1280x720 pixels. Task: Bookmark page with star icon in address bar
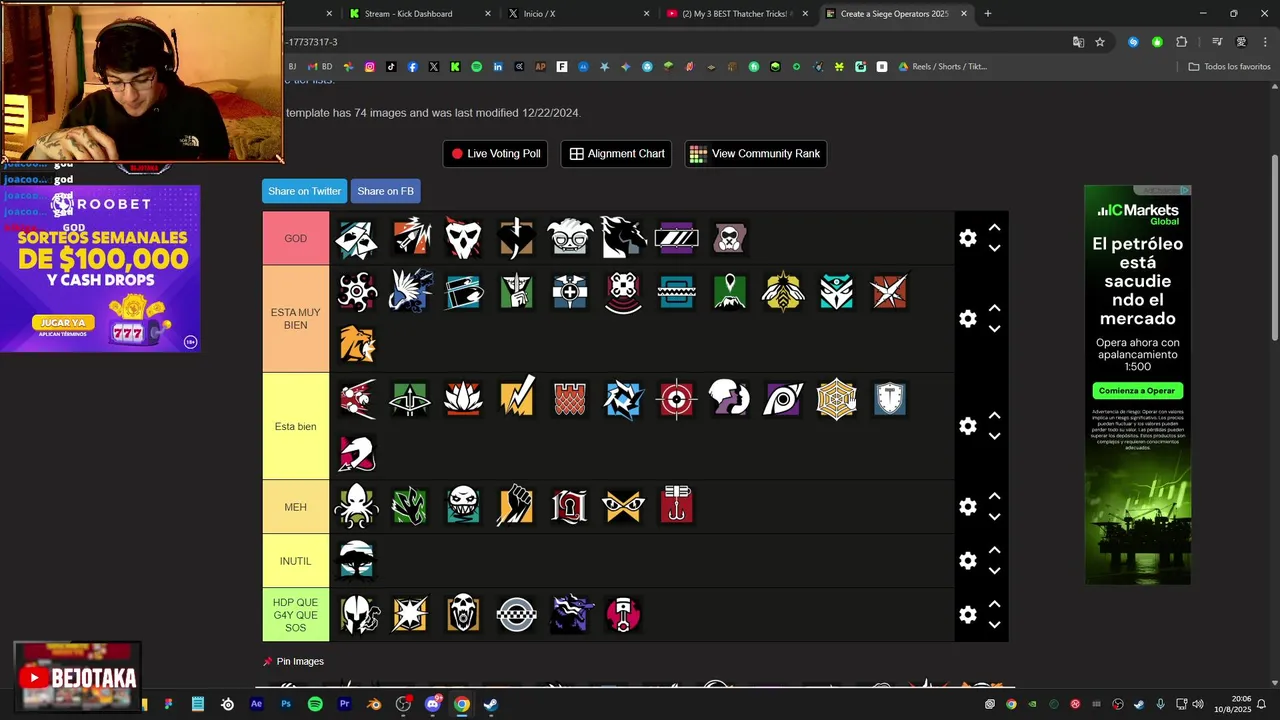tap(1100, 42)
